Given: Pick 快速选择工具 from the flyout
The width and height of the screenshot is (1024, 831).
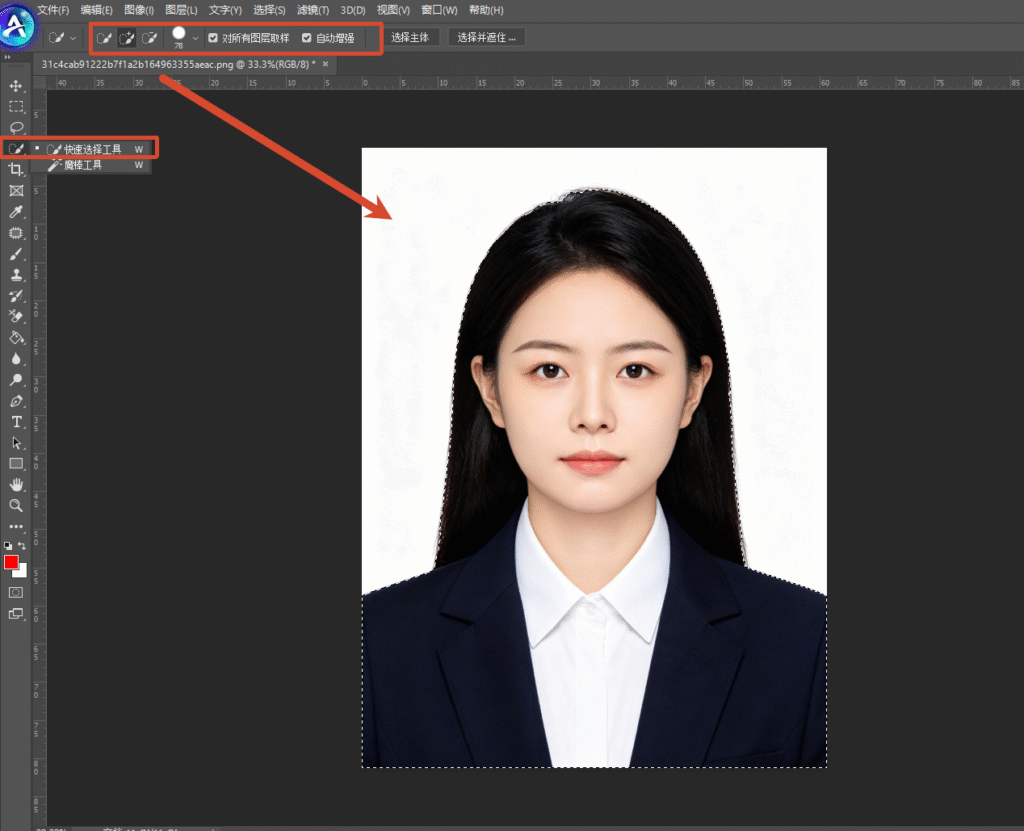Looking at the screenshot, I should pos(93,149).
